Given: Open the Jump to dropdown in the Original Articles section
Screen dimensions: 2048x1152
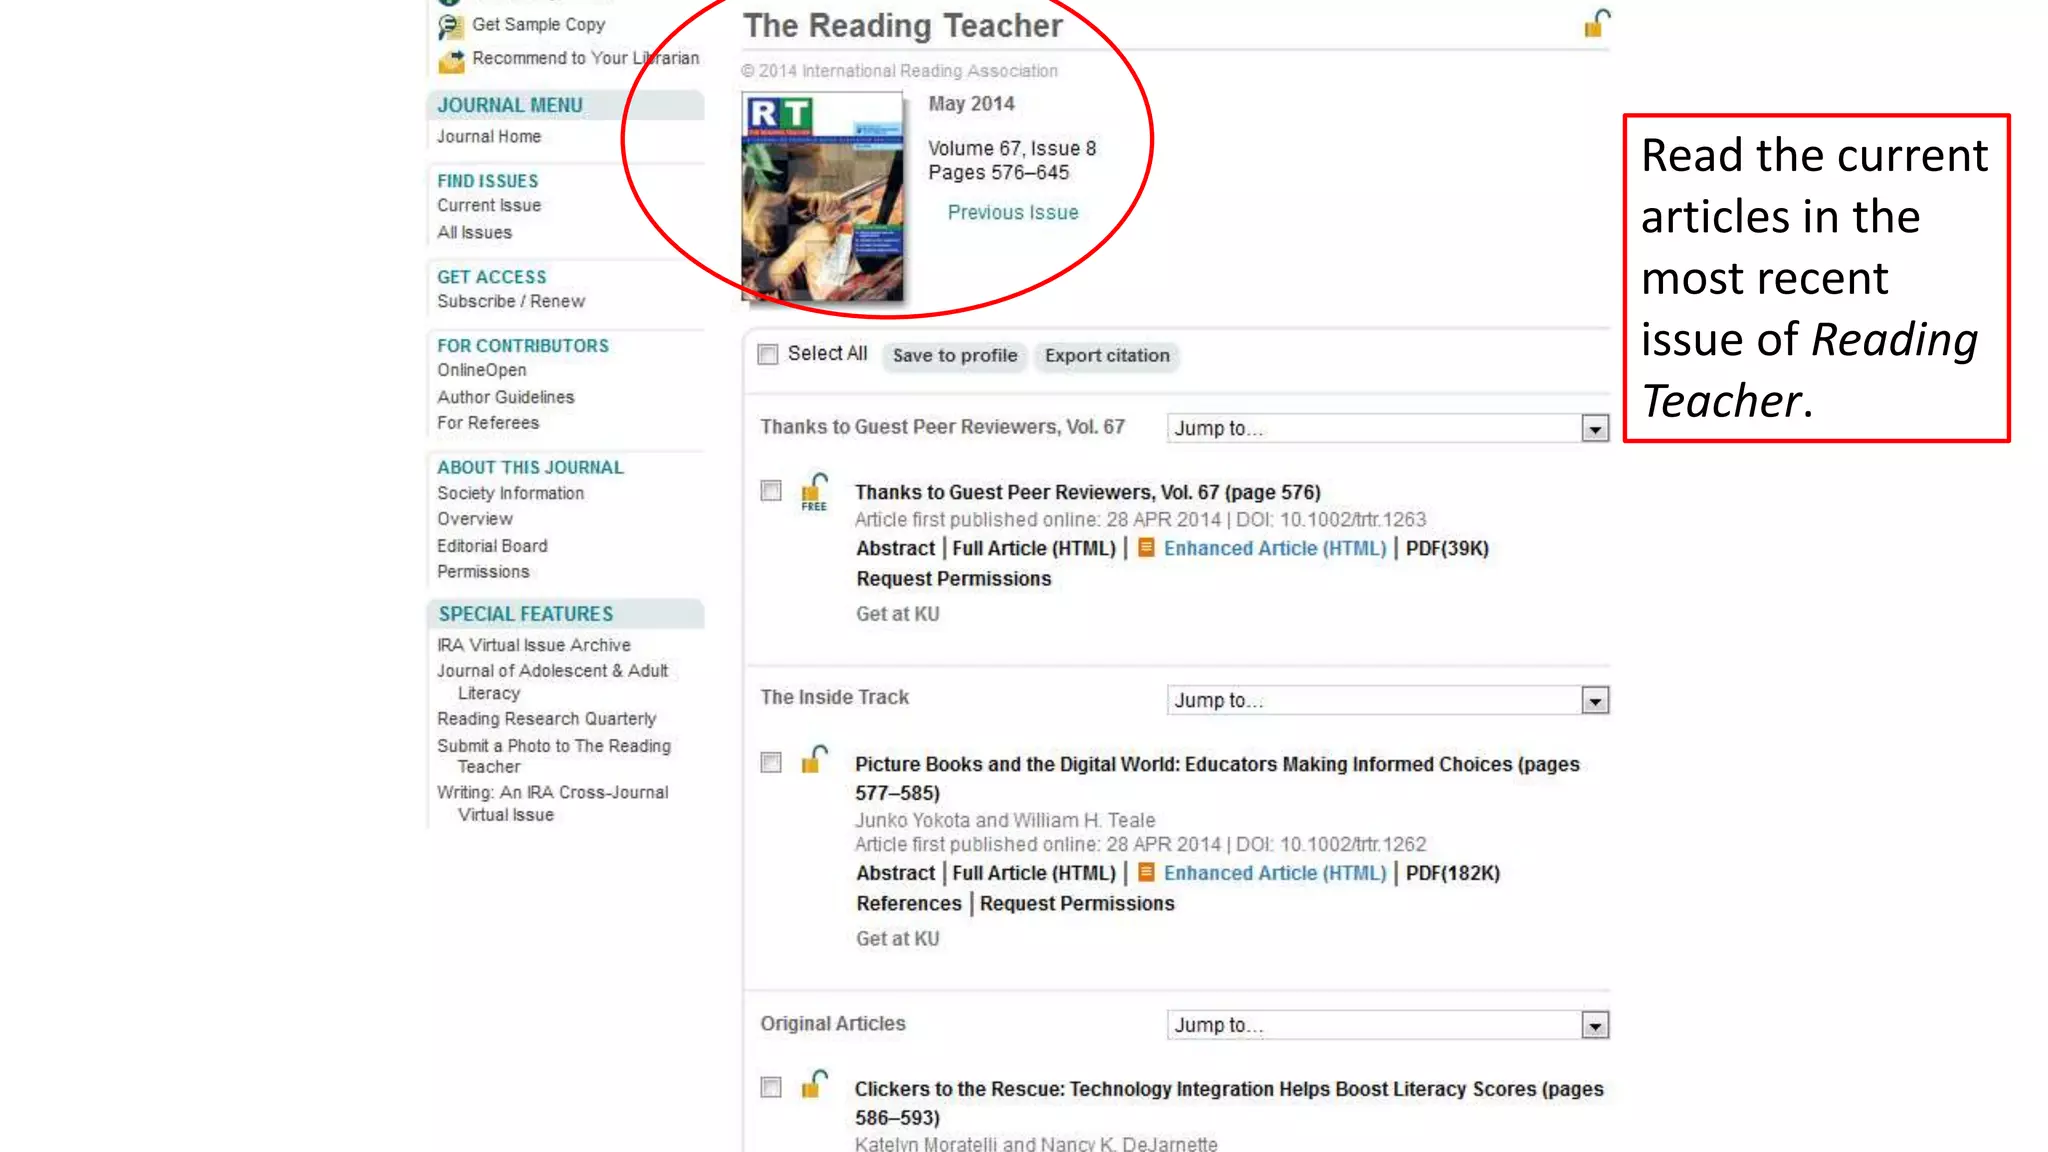Looking at the screenshot, I should pyautogui.click(x=1594, y=1026).
